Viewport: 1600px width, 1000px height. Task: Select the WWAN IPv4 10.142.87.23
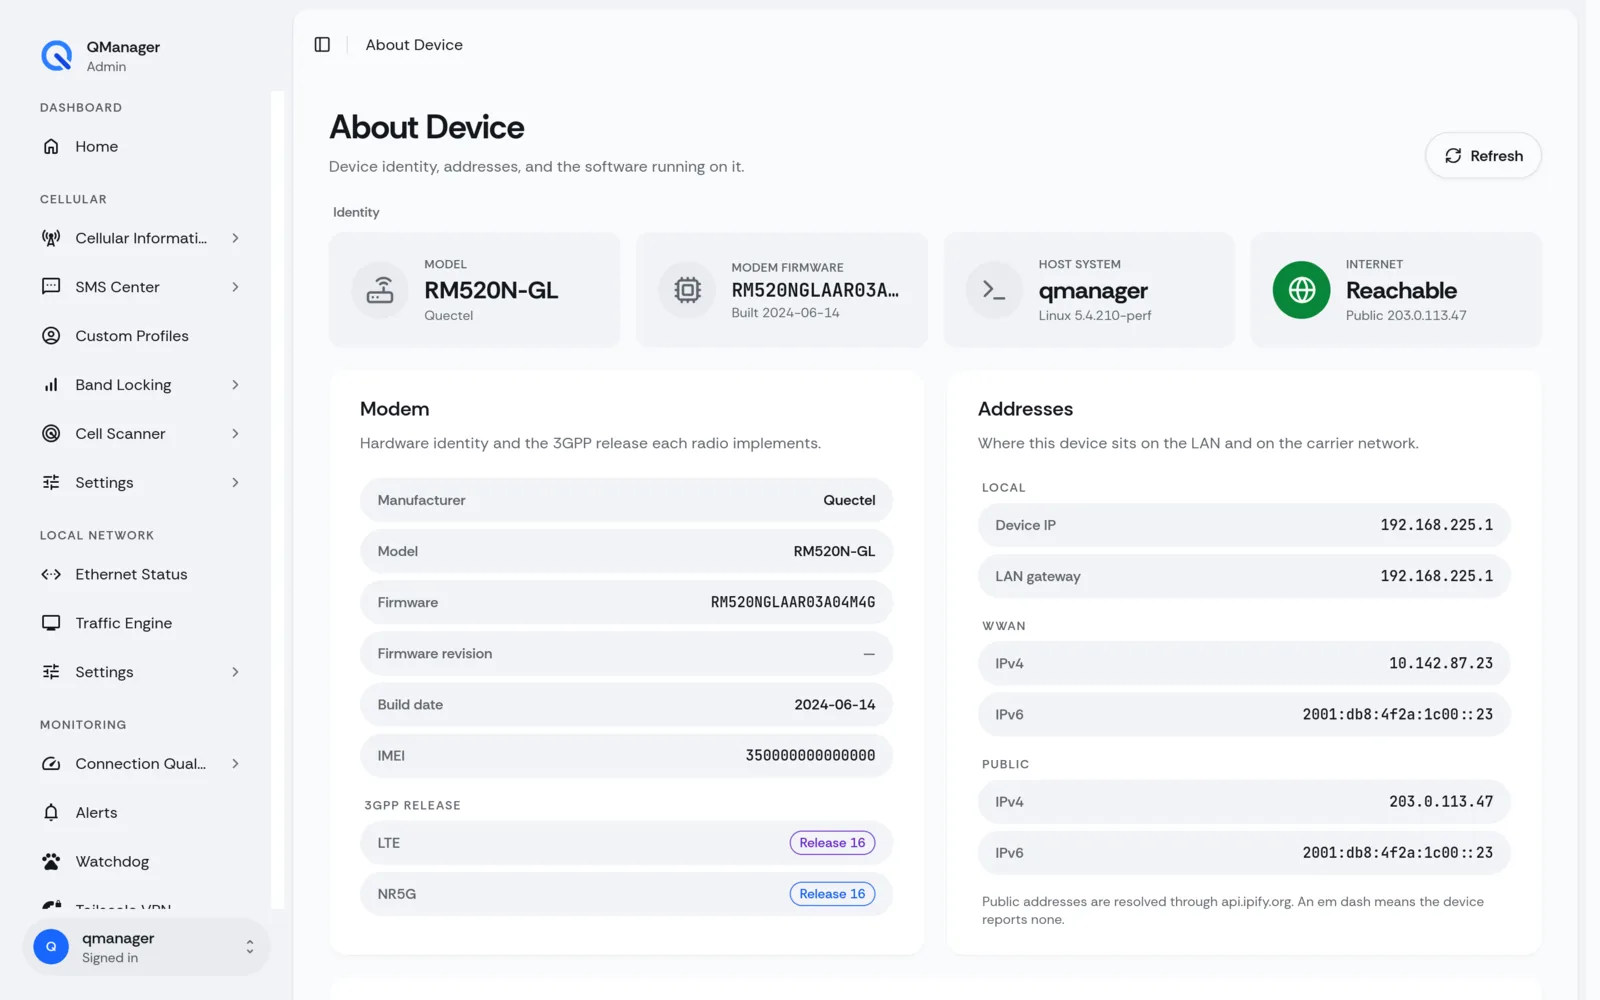click(1441, 664)
